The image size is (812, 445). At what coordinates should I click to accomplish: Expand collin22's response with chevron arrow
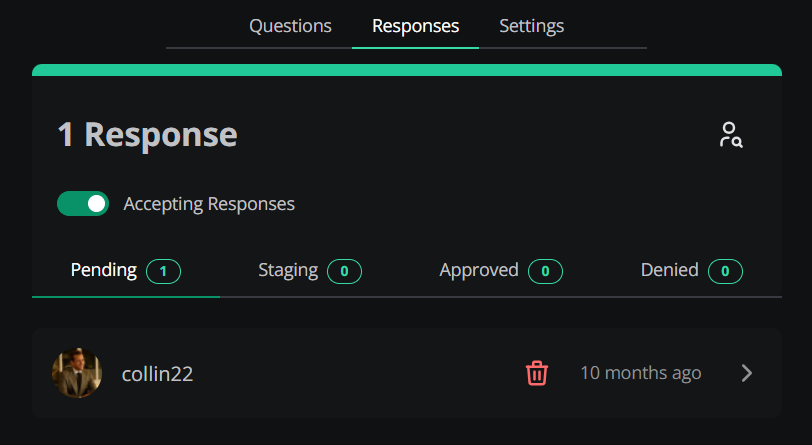point(746,373)
